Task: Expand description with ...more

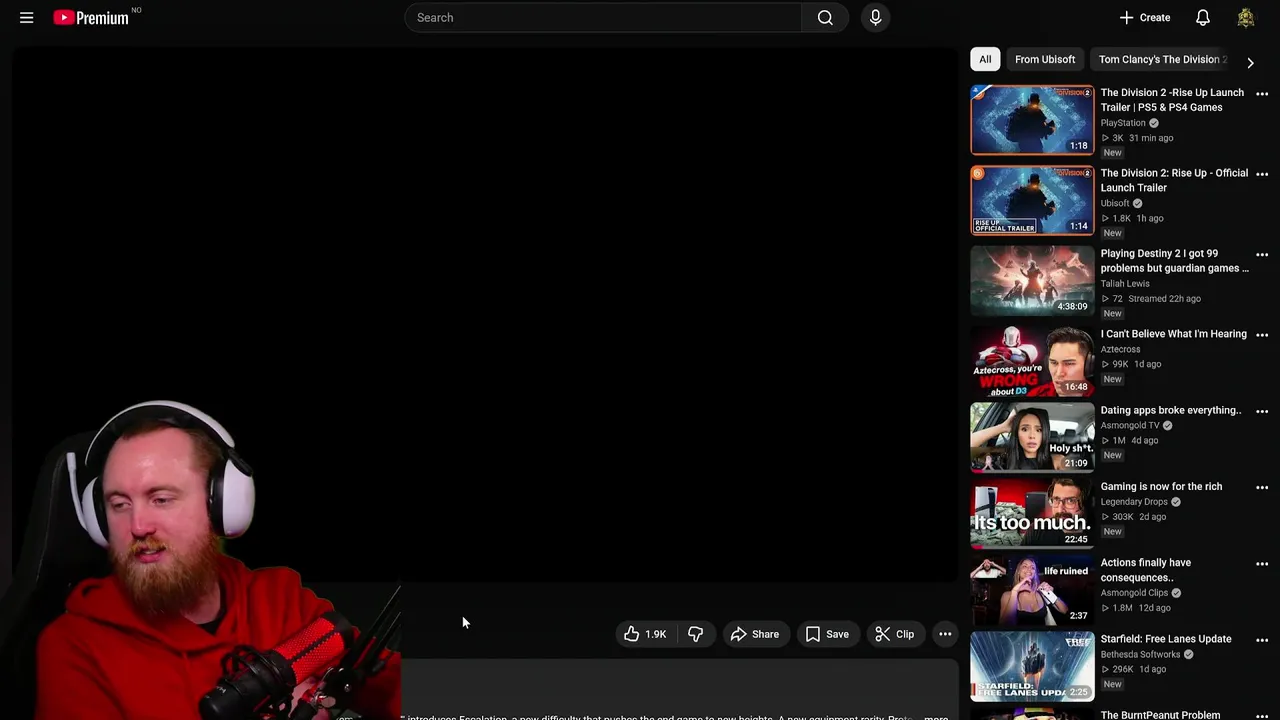Action: coord(936,717)
